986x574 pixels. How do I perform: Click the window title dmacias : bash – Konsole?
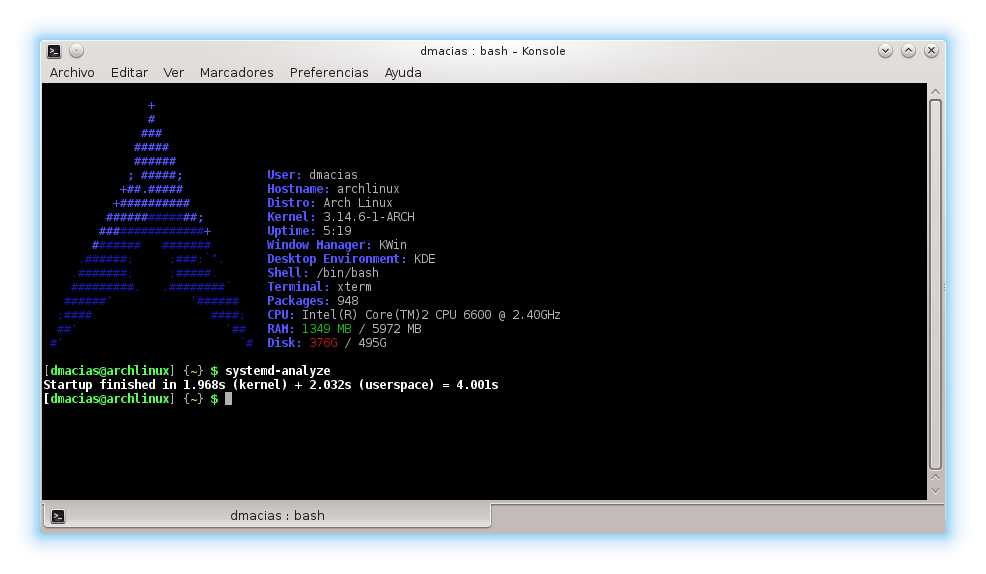tap(492, 51)
